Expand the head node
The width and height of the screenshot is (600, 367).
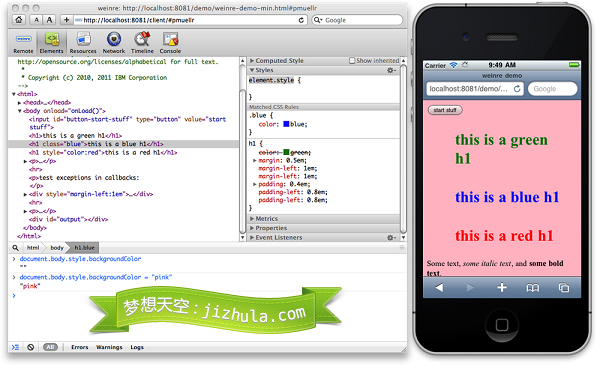point(20,103)
